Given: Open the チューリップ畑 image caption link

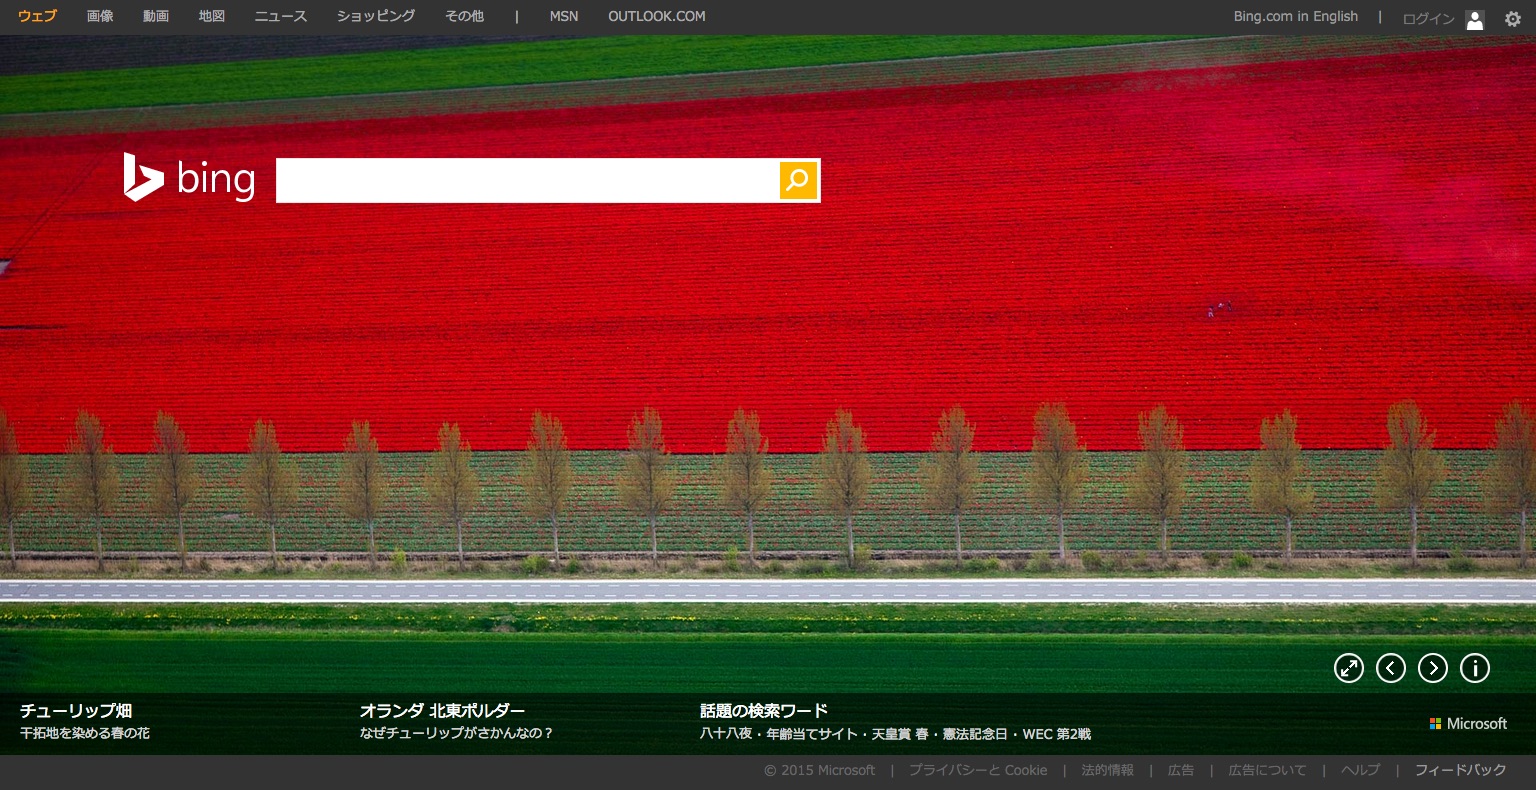Looking at the screenshot, I should (x=76, y=711).
